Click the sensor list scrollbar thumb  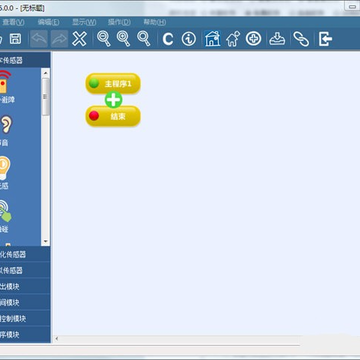coord(46,97)
